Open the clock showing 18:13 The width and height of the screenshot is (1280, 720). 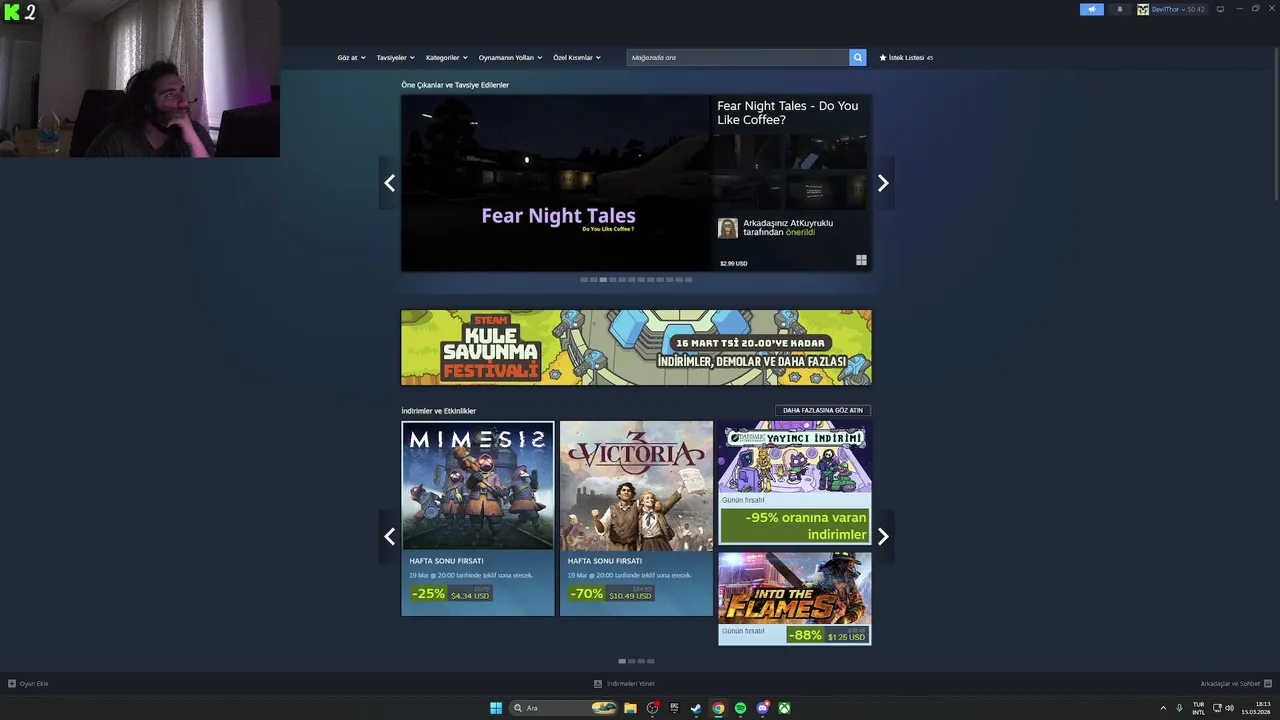(x=1256, y=708)
